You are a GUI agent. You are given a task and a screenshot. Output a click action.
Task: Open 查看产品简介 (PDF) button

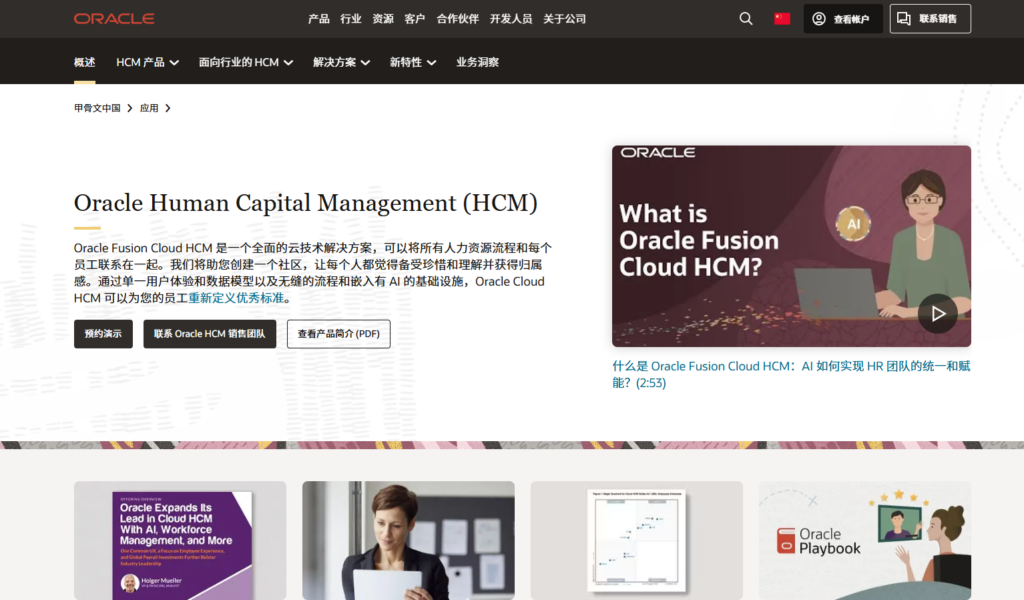(x=338, y=334)
